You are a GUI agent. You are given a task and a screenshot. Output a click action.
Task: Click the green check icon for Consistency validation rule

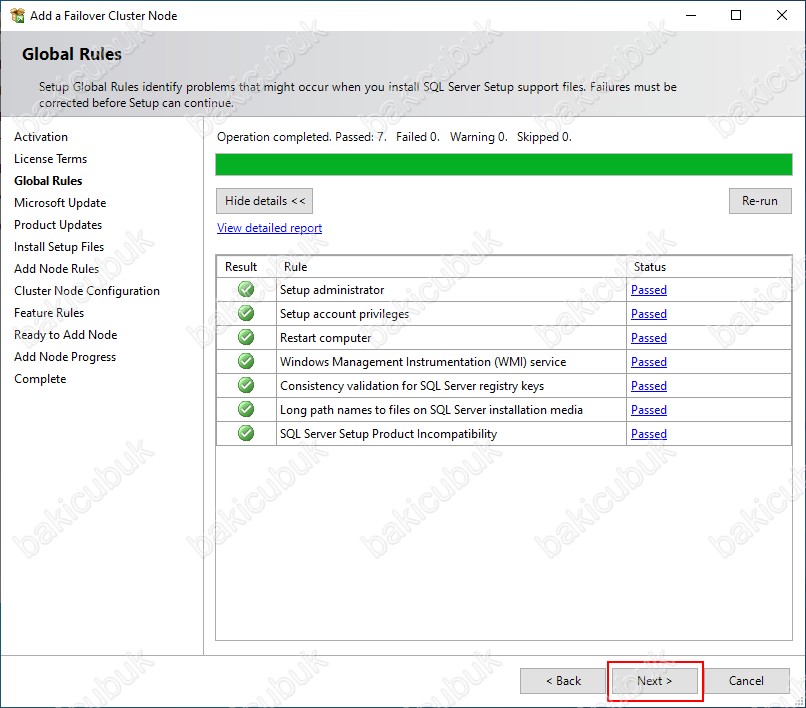(x=246, y=385)
